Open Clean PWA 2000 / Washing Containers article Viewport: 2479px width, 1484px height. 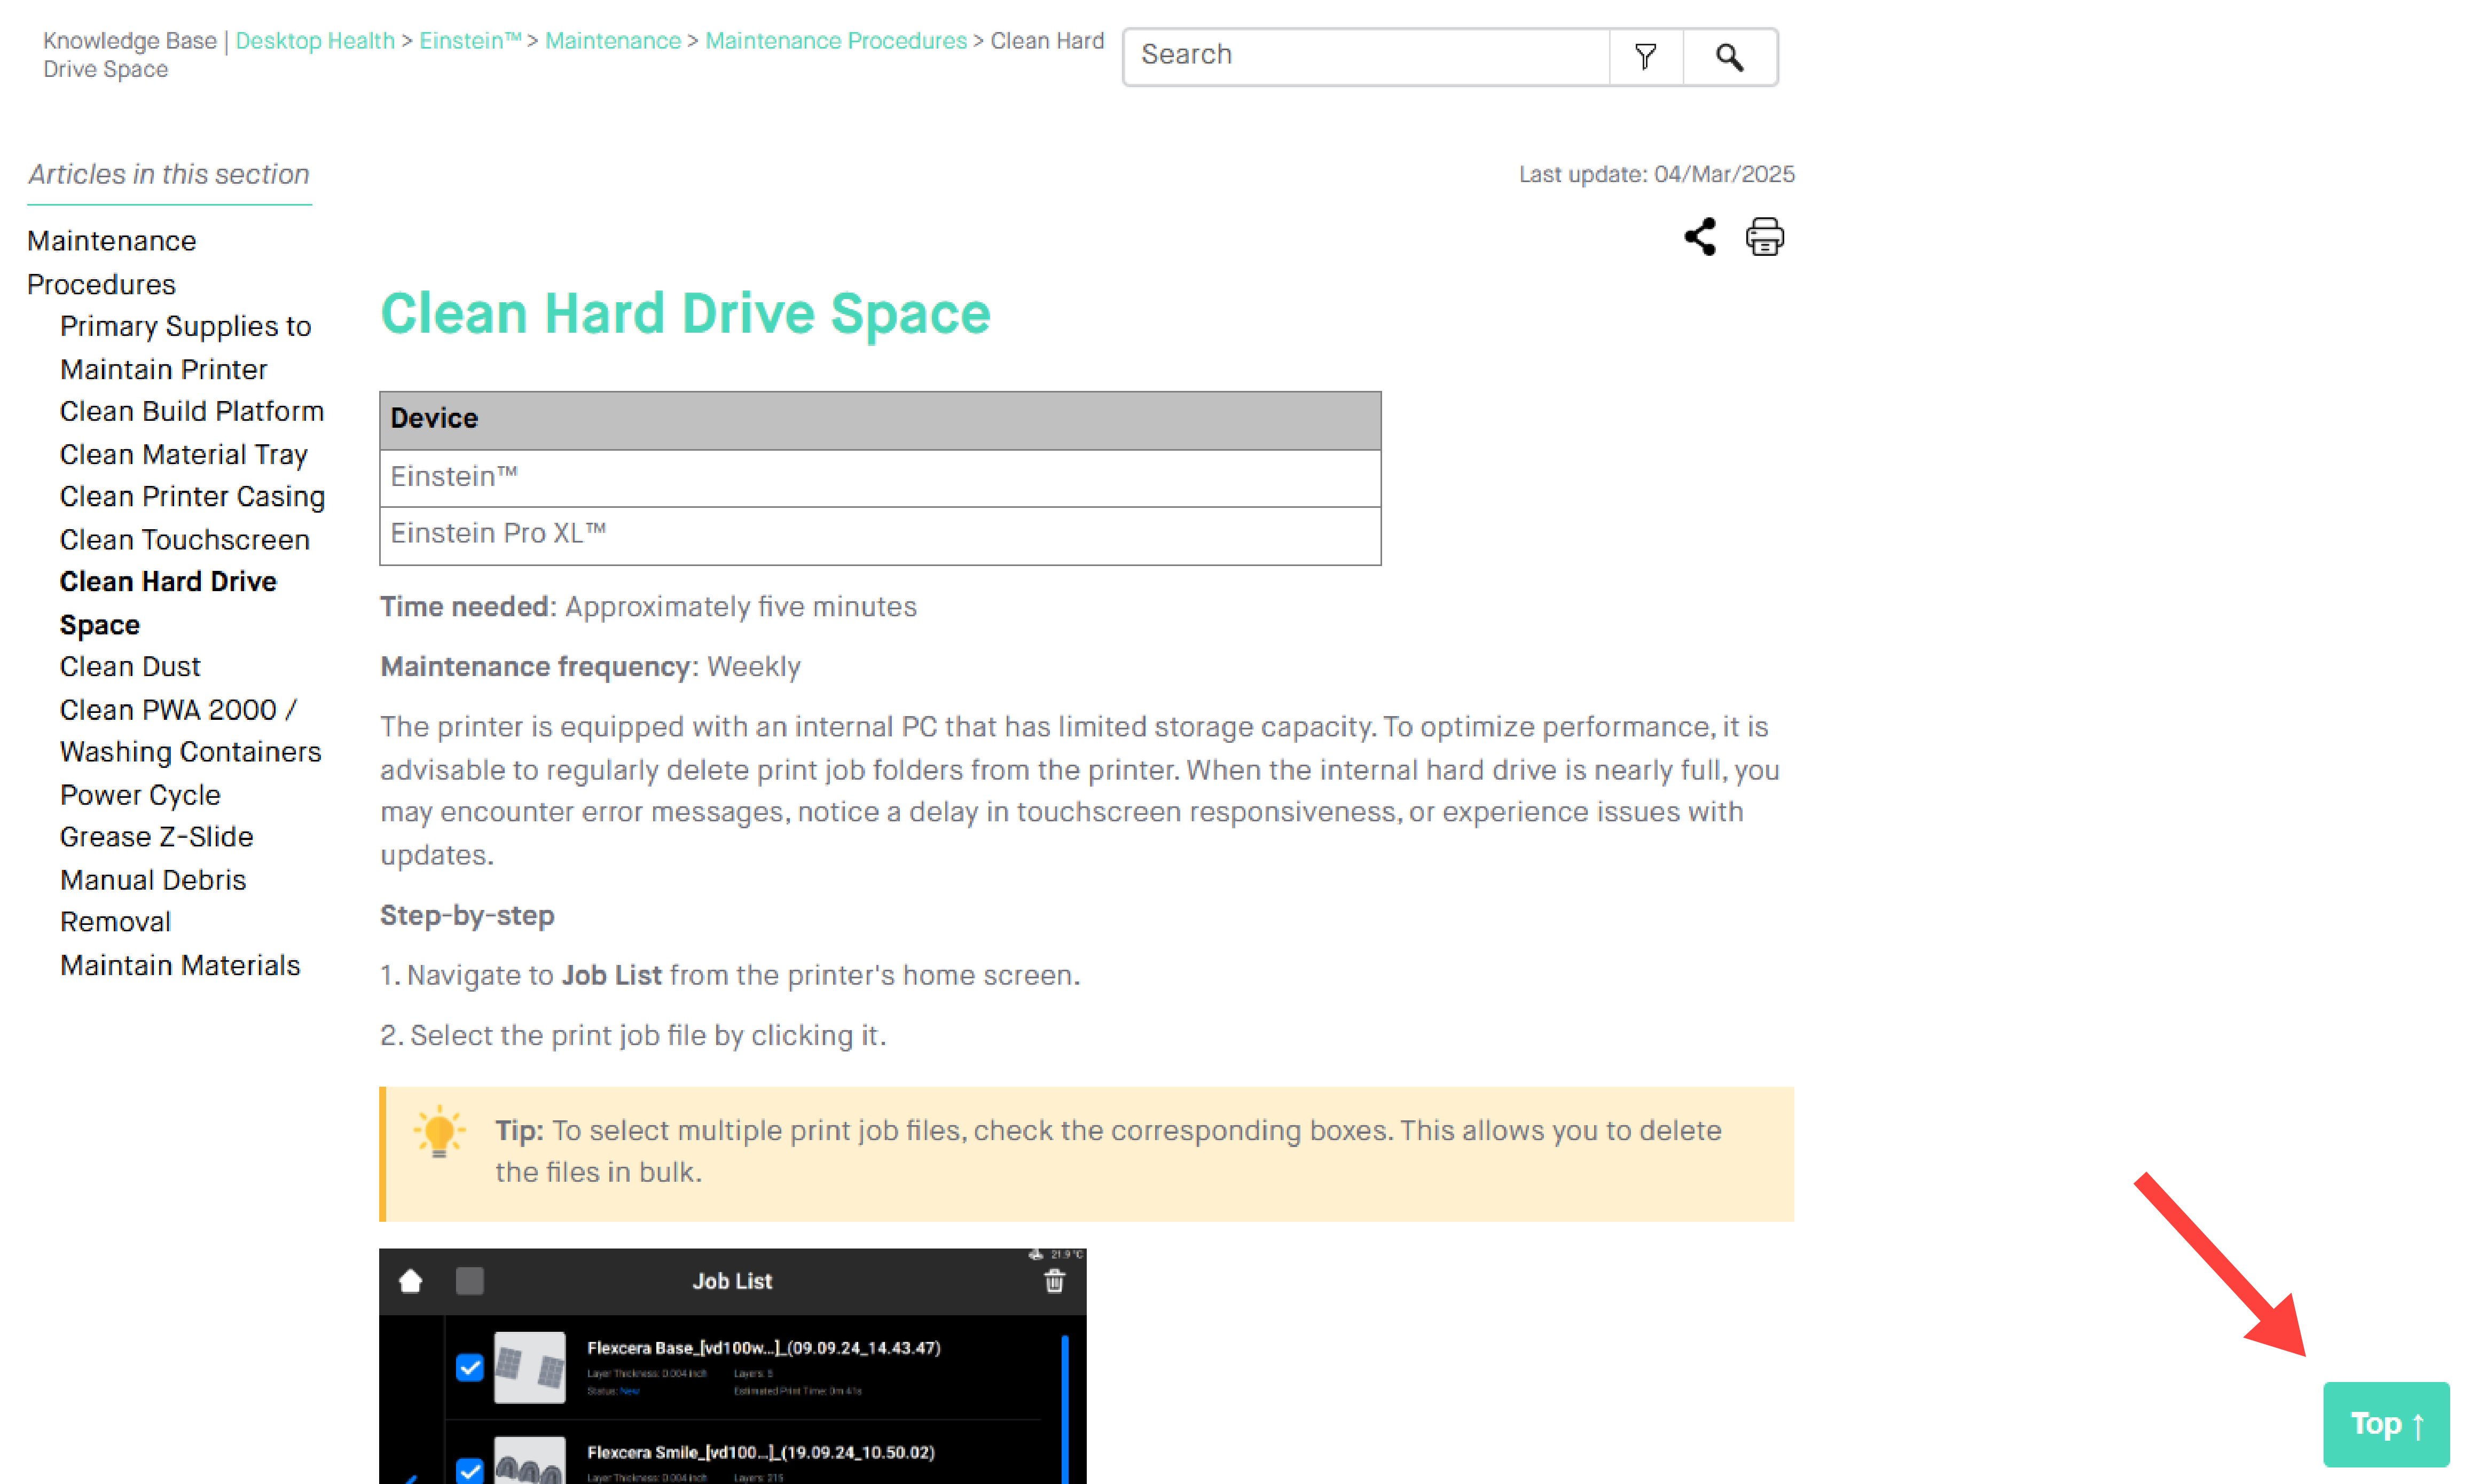tap(190, 730)
